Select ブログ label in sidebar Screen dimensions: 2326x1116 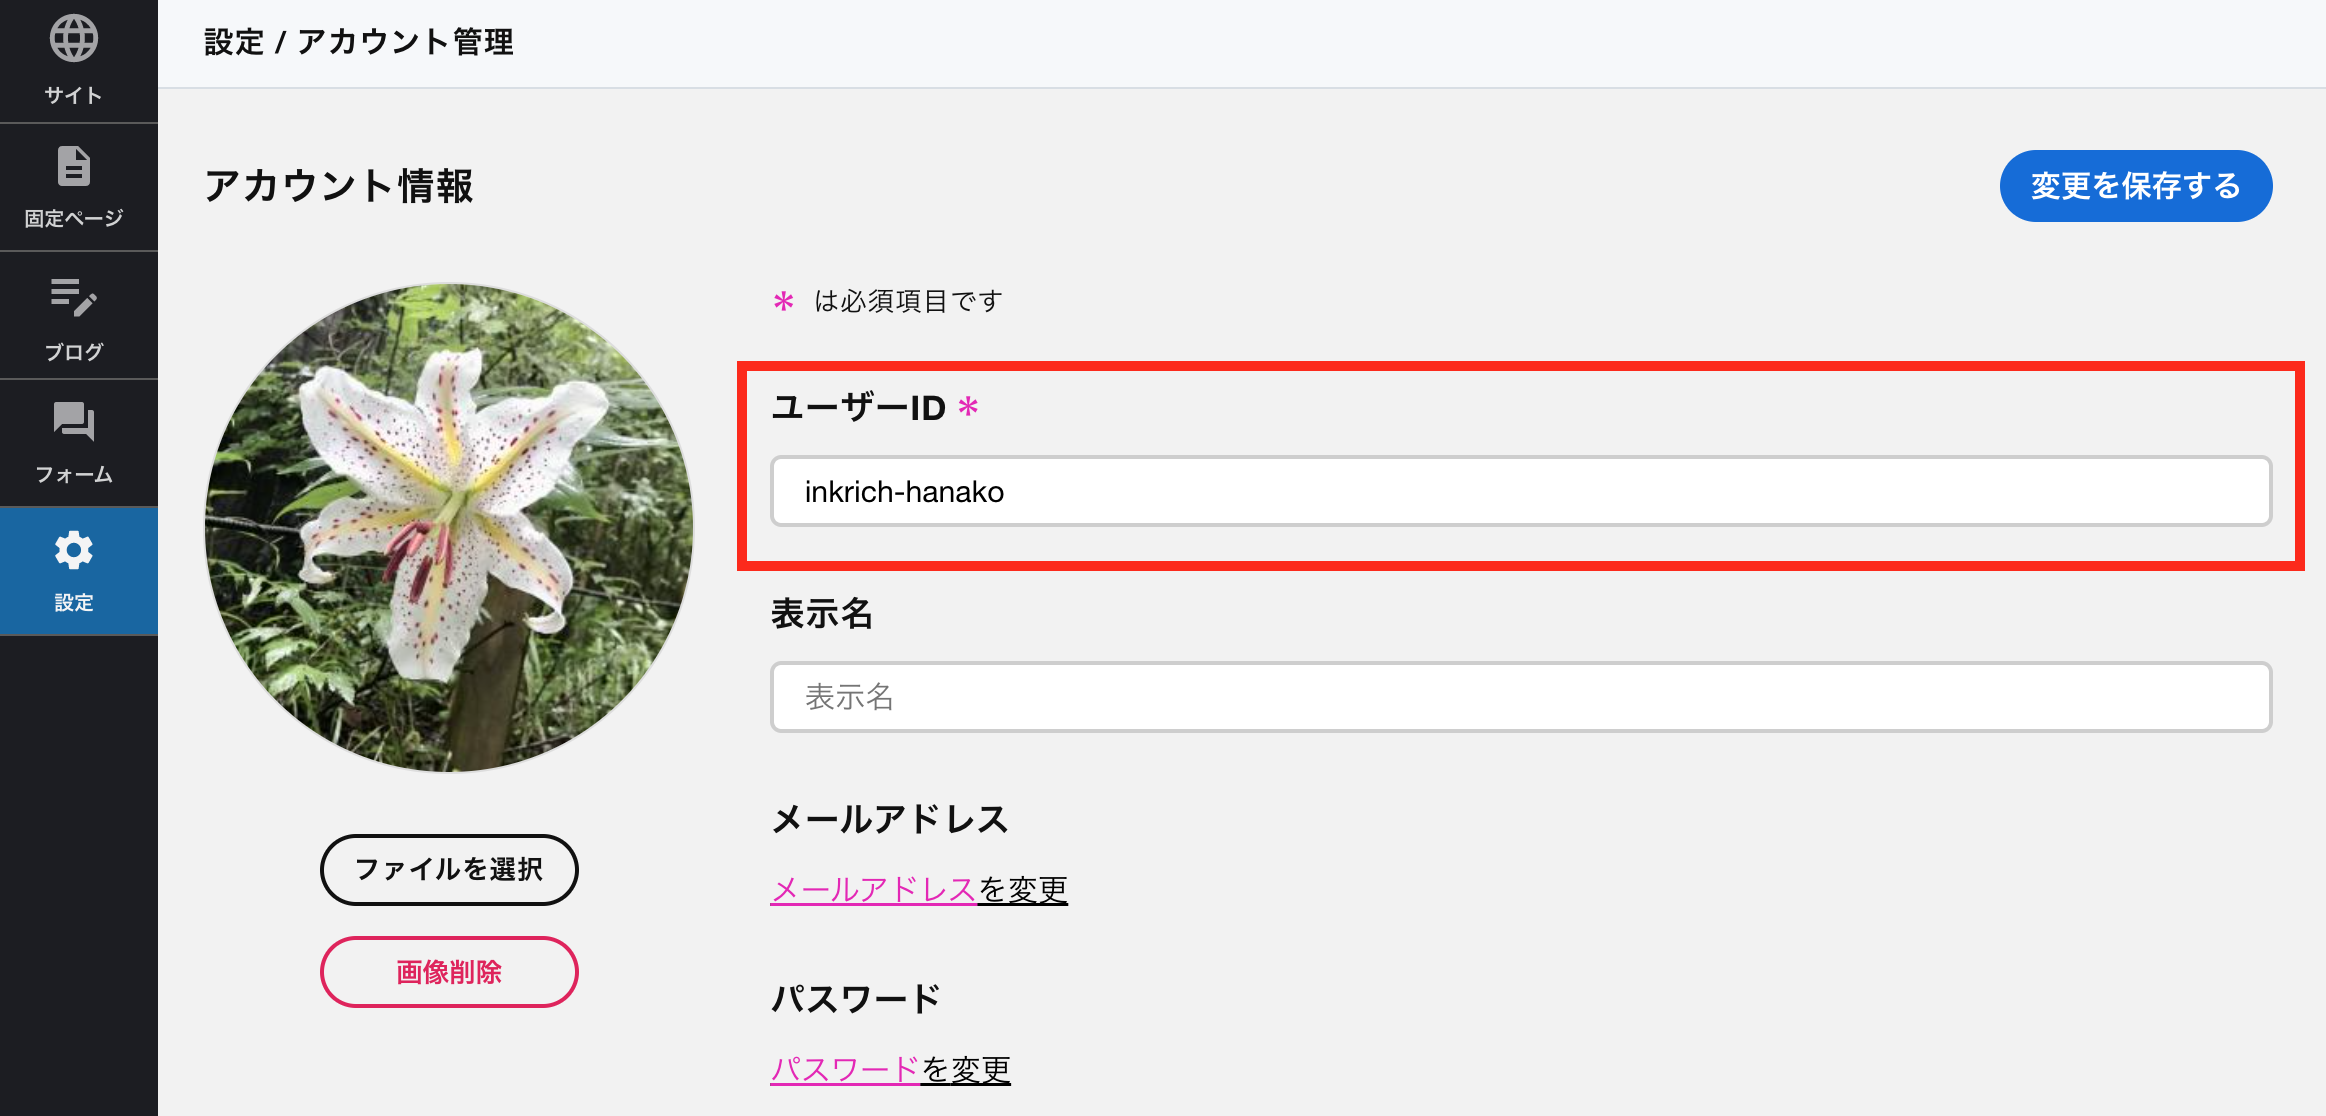74,352
